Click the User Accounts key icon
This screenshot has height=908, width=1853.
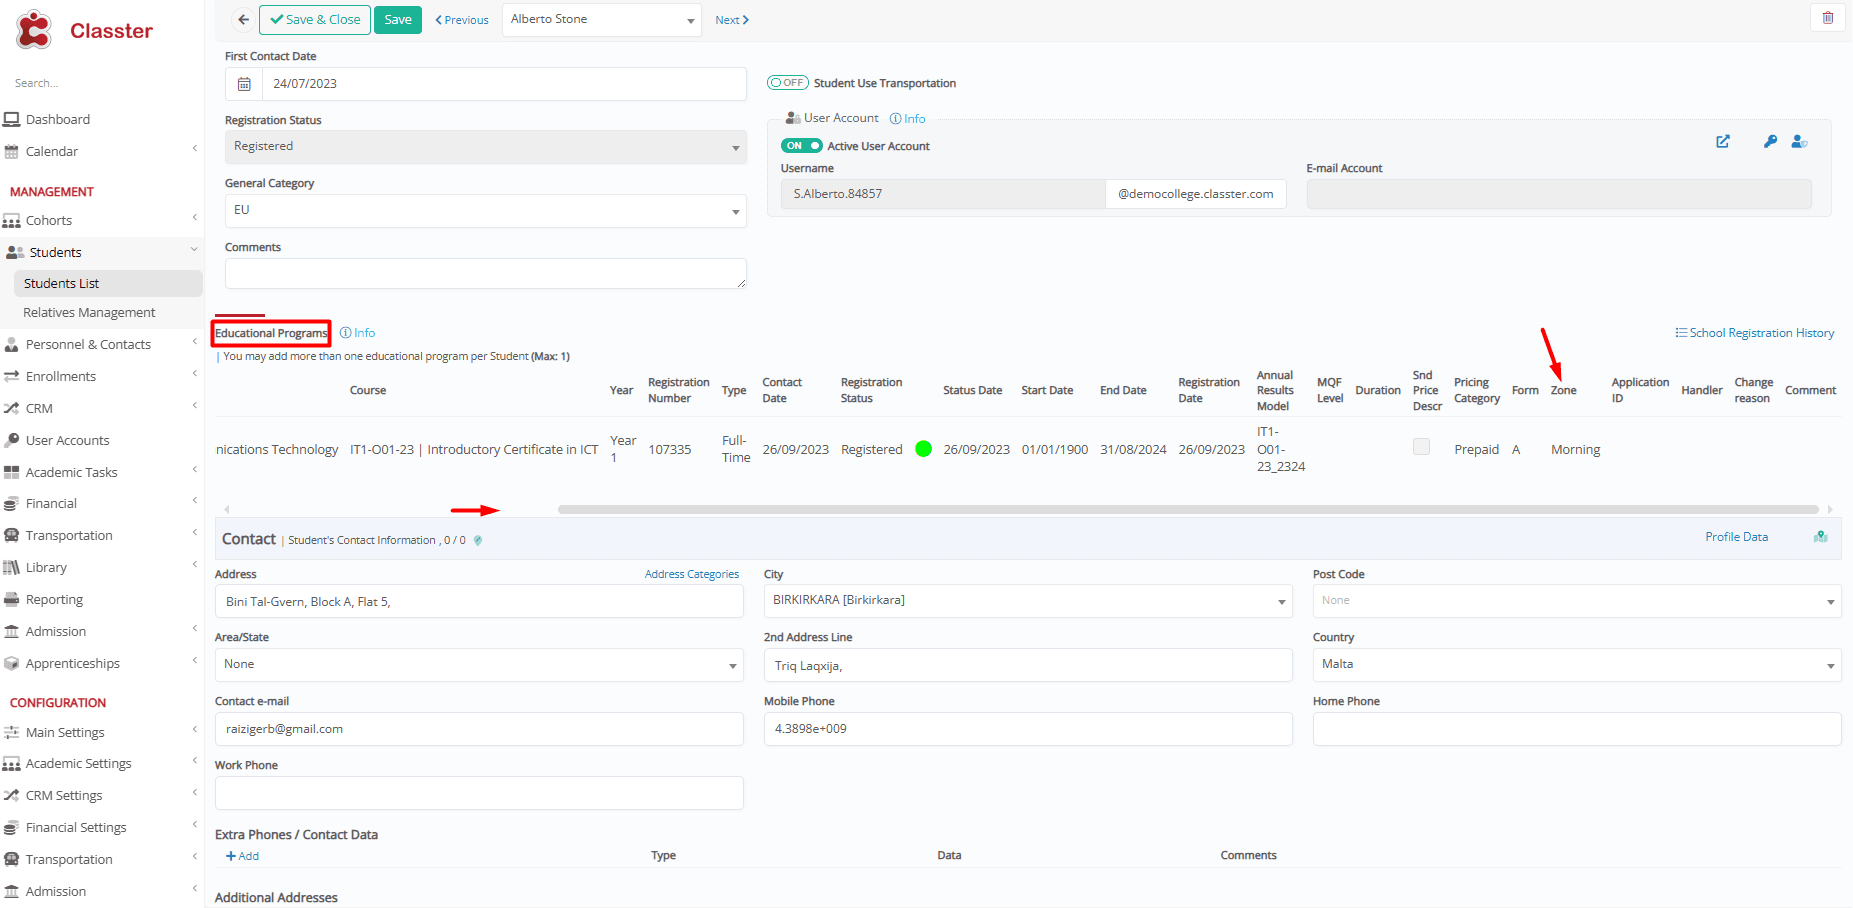coord(12,440)
